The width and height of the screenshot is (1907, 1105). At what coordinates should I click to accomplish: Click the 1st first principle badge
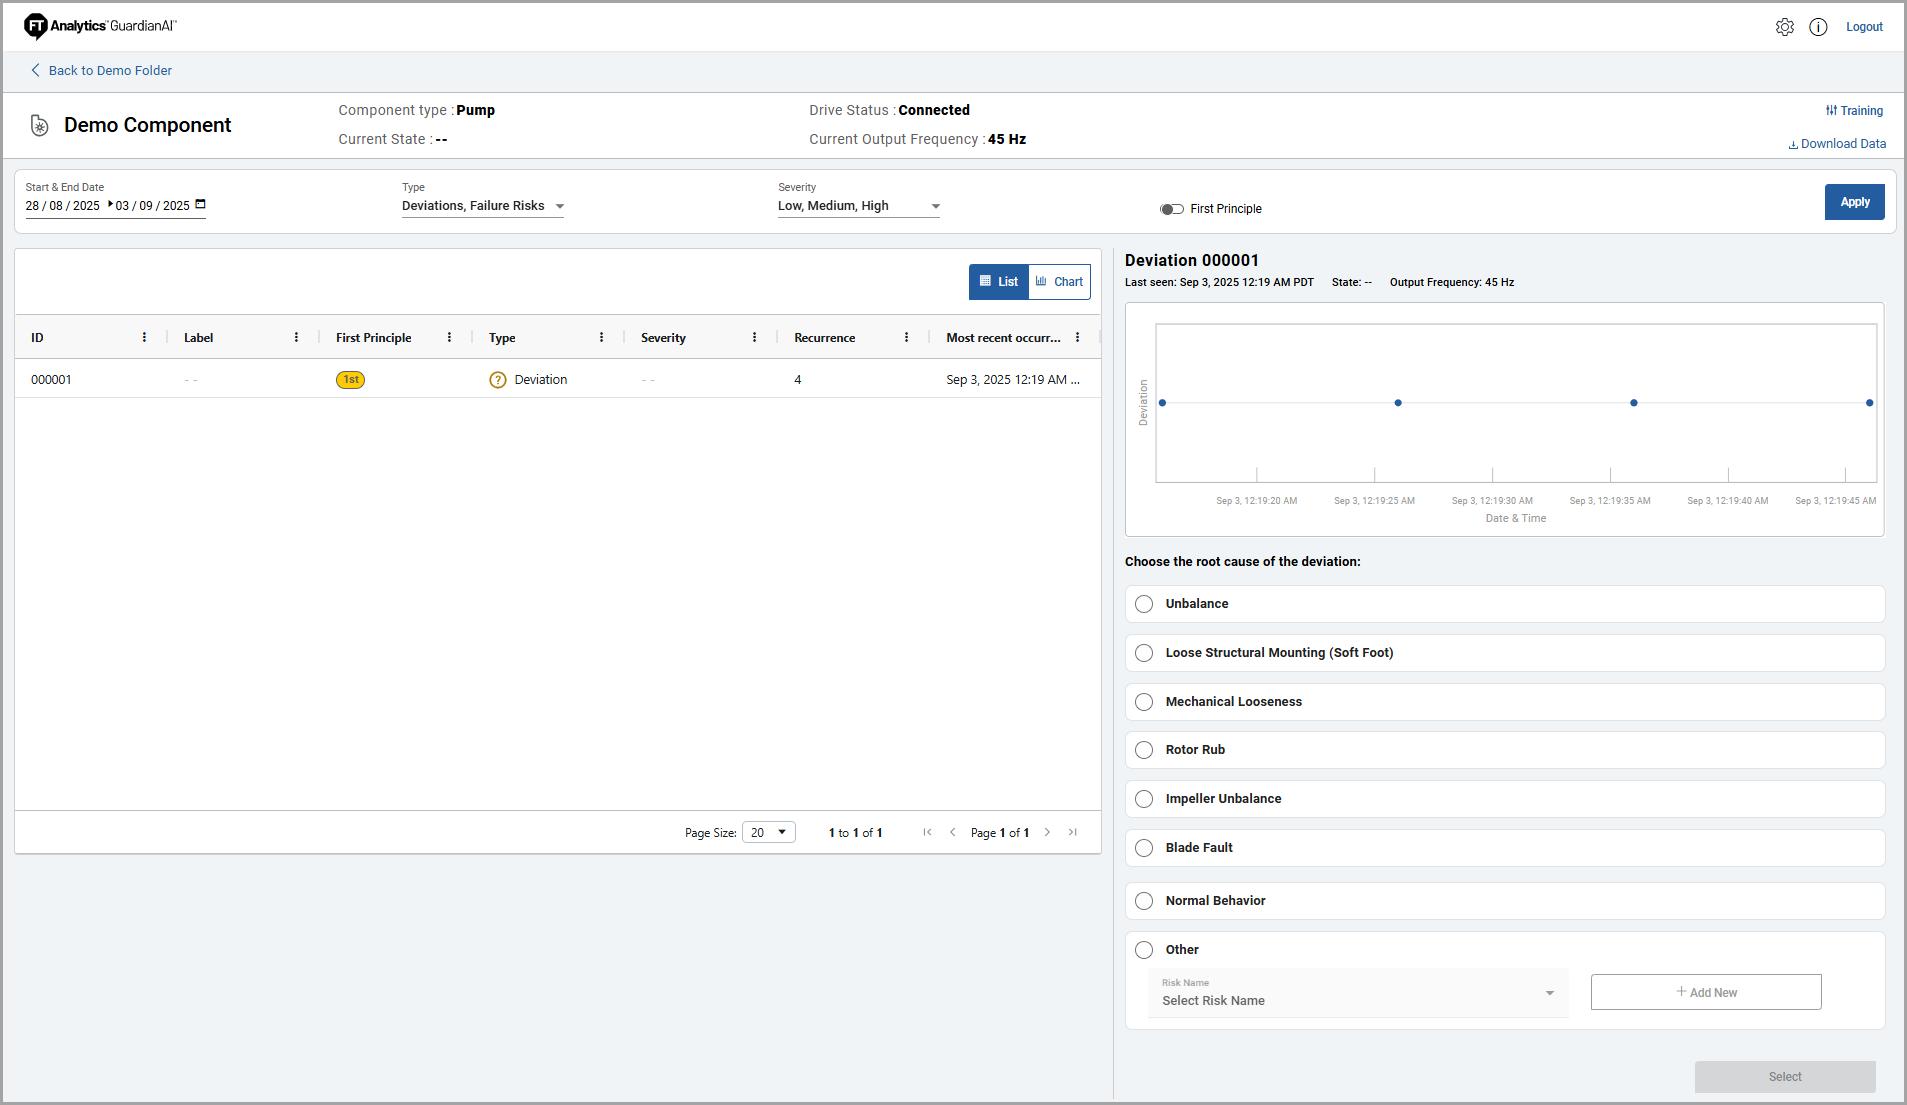click(350, 380)
